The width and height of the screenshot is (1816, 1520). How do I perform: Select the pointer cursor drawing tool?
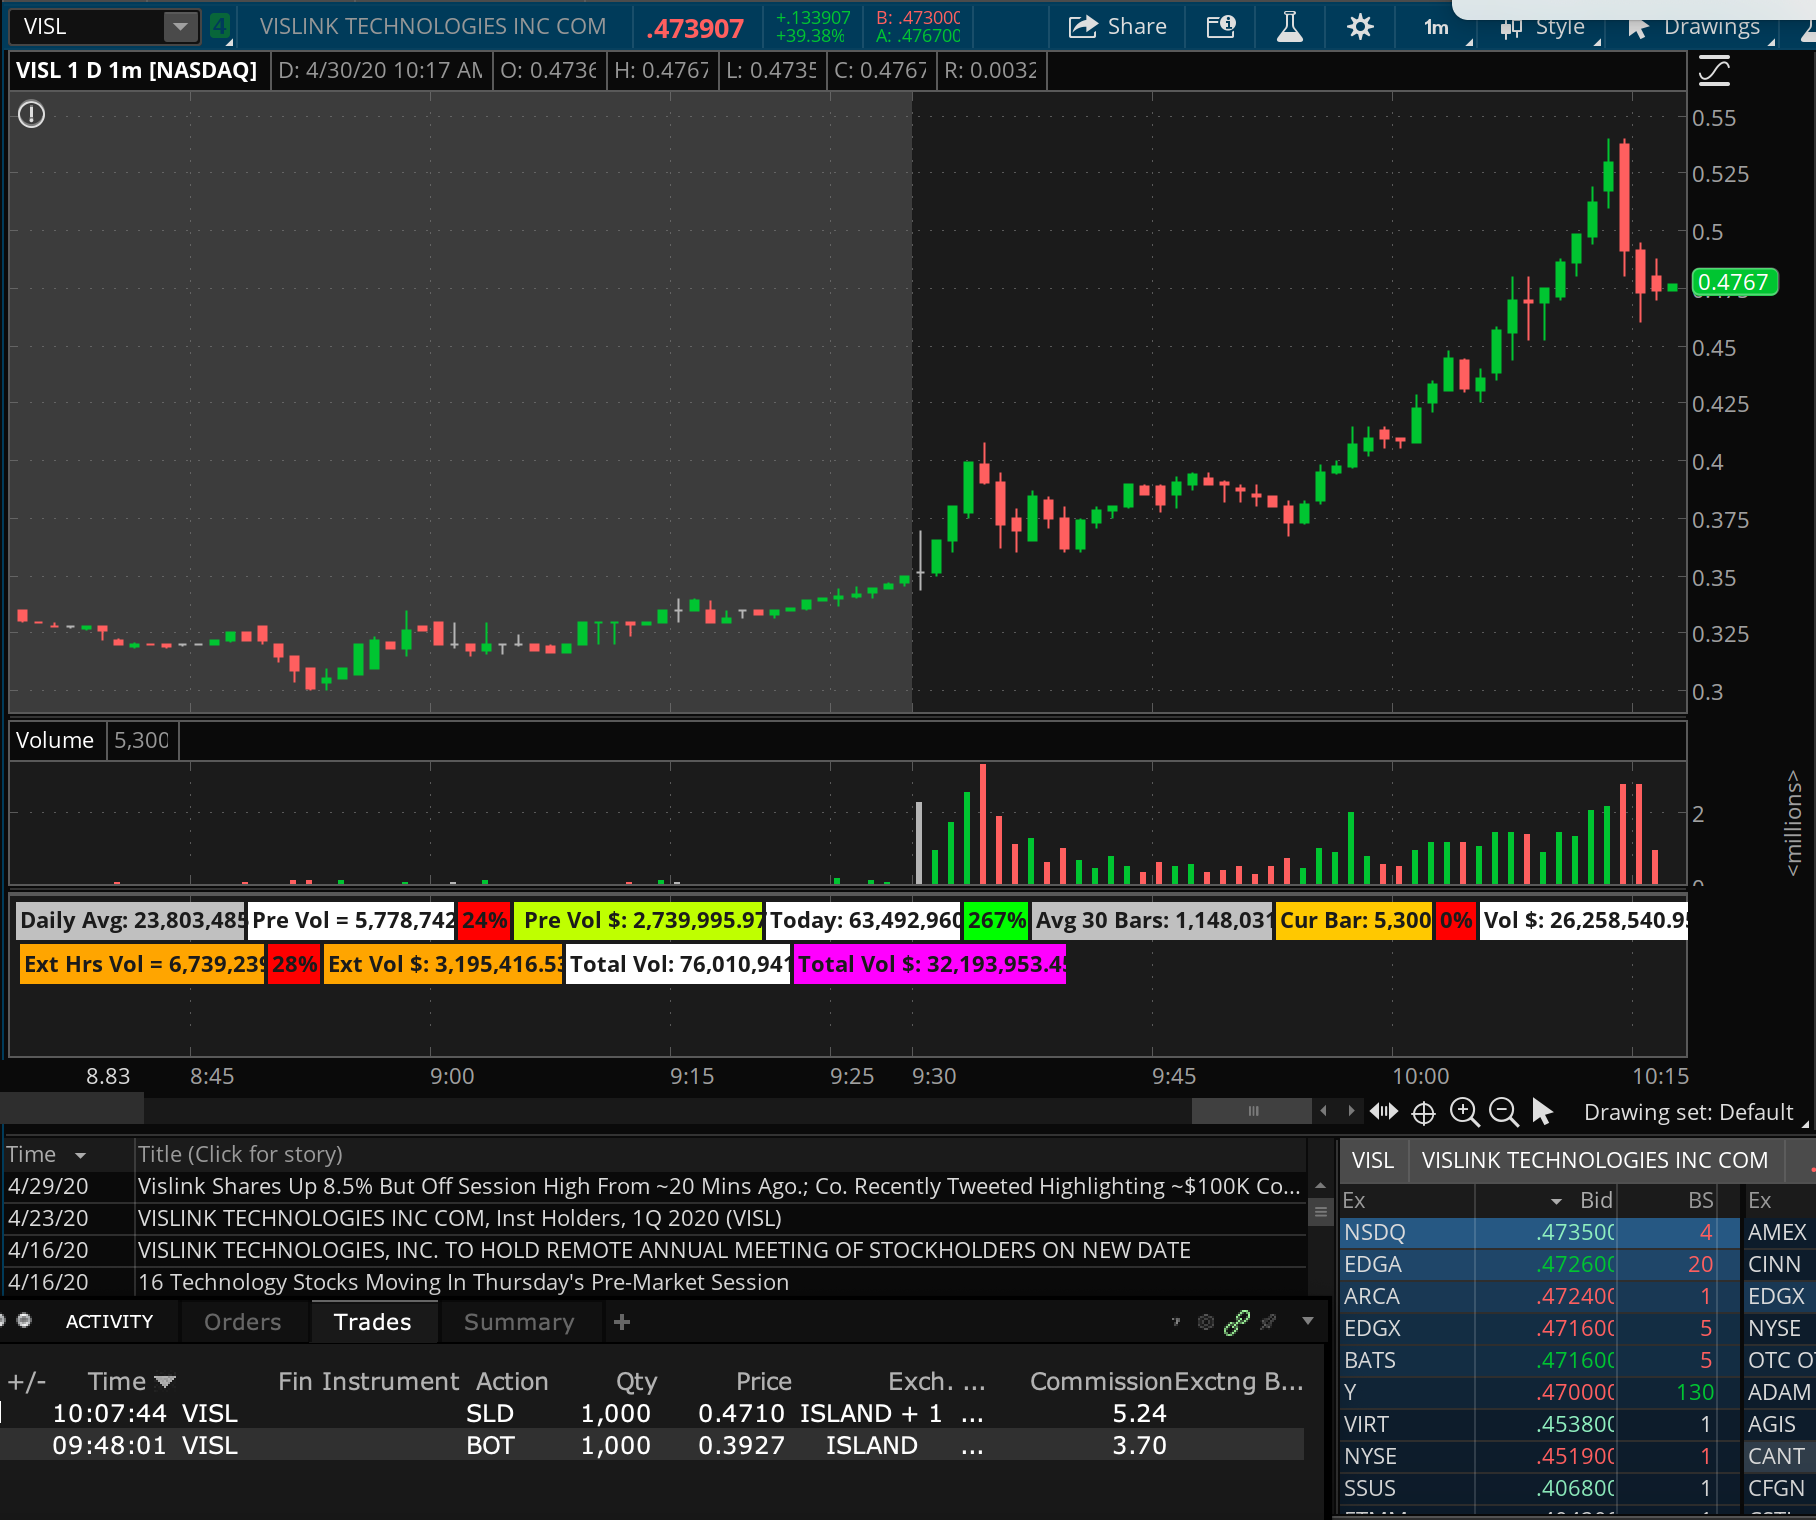pyautogui.click(x=1542, y=1112)
